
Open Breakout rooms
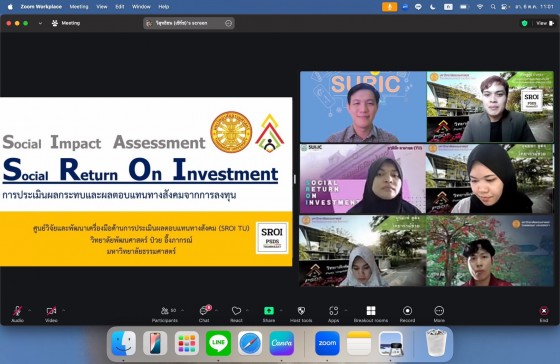point(371,314)
